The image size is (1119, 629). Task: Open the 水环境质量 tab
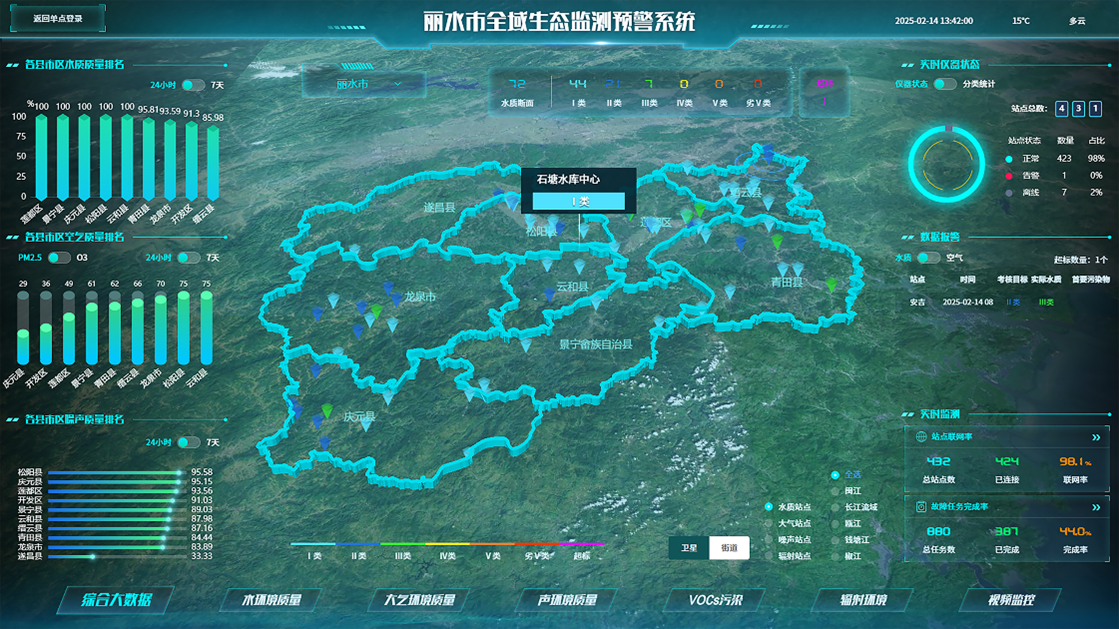click(x=272, y=600)
